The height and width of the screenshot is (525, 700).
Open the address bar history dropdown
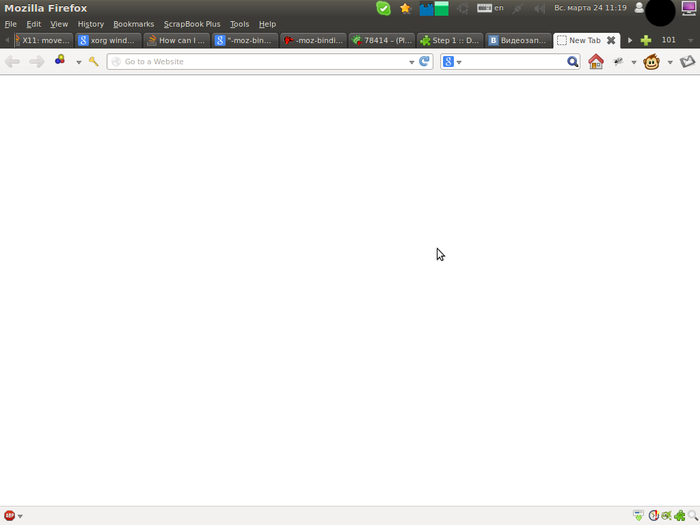click(x=411, y=62)
